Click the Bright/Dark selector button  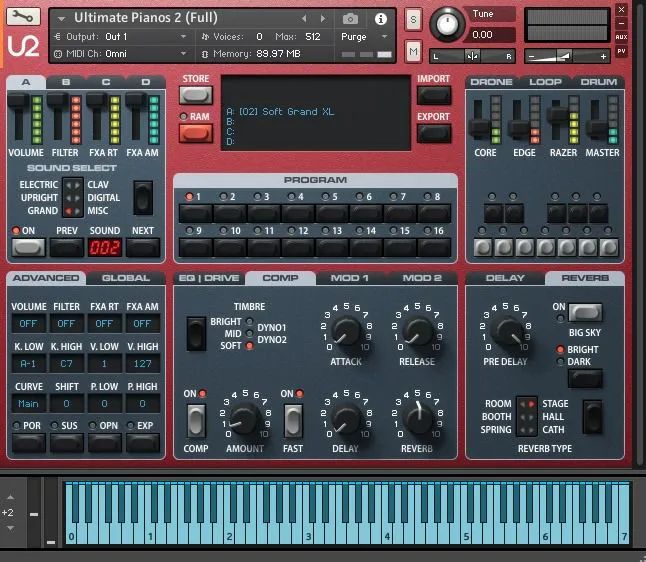click(x=585, y=378)
